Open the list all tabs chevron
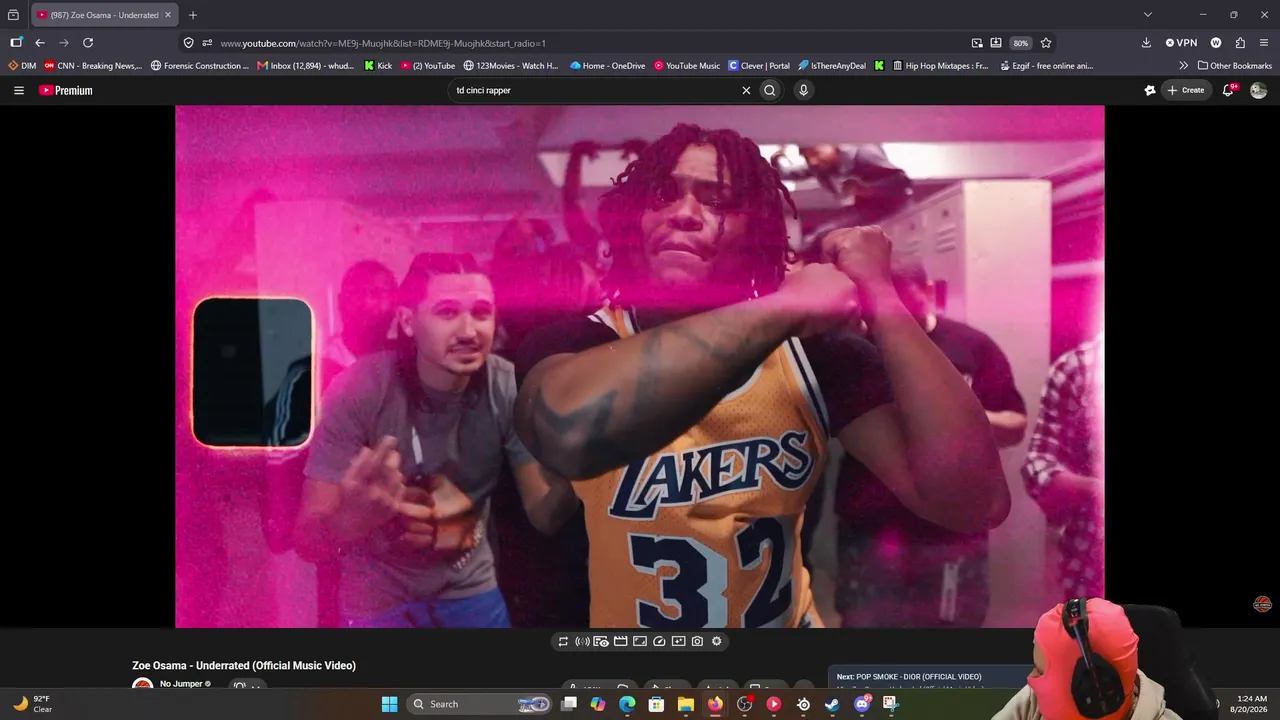 tap(1148, 15)
